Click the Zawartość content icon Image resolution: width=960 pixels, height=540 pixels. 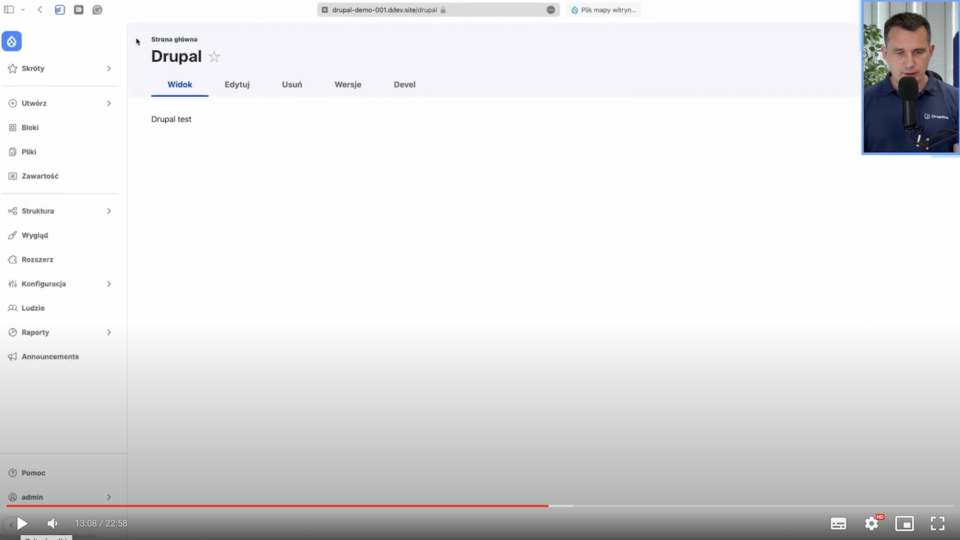coord(12,176)
